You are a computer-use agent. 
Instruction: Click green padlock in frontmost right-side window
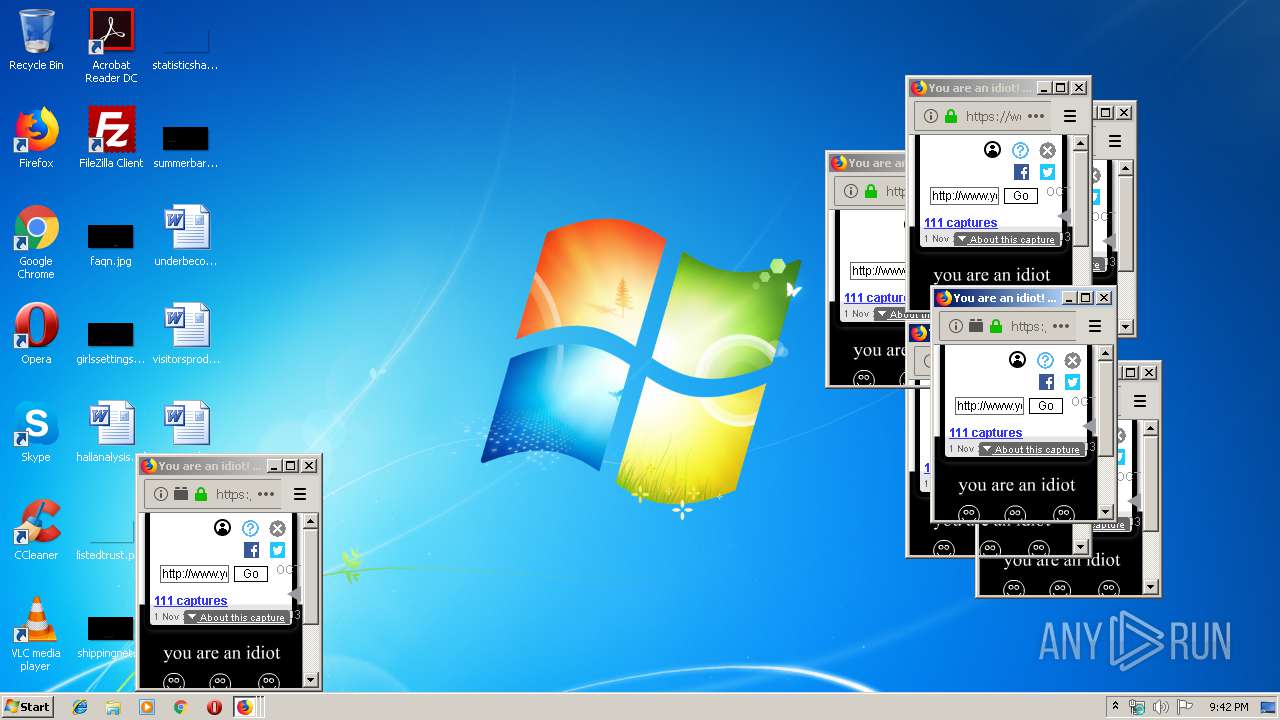pyautogui.click(x=996, y=326)
